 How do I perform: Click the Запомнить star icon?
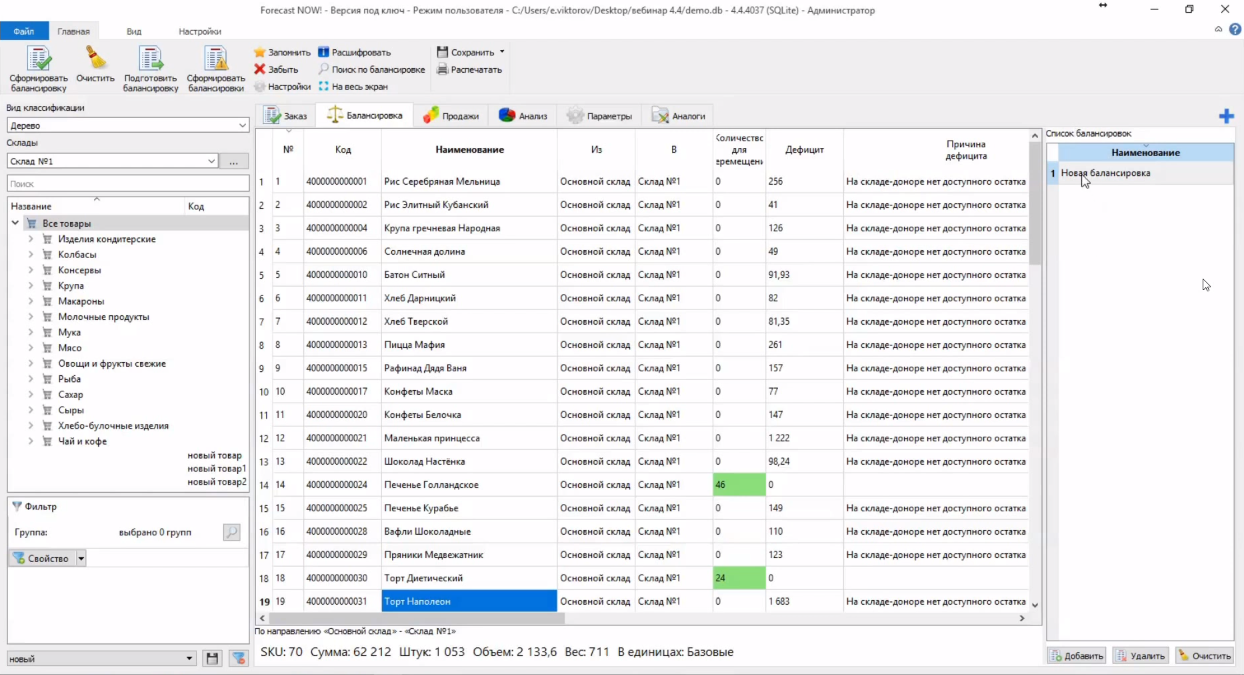(x=260, y=52)
